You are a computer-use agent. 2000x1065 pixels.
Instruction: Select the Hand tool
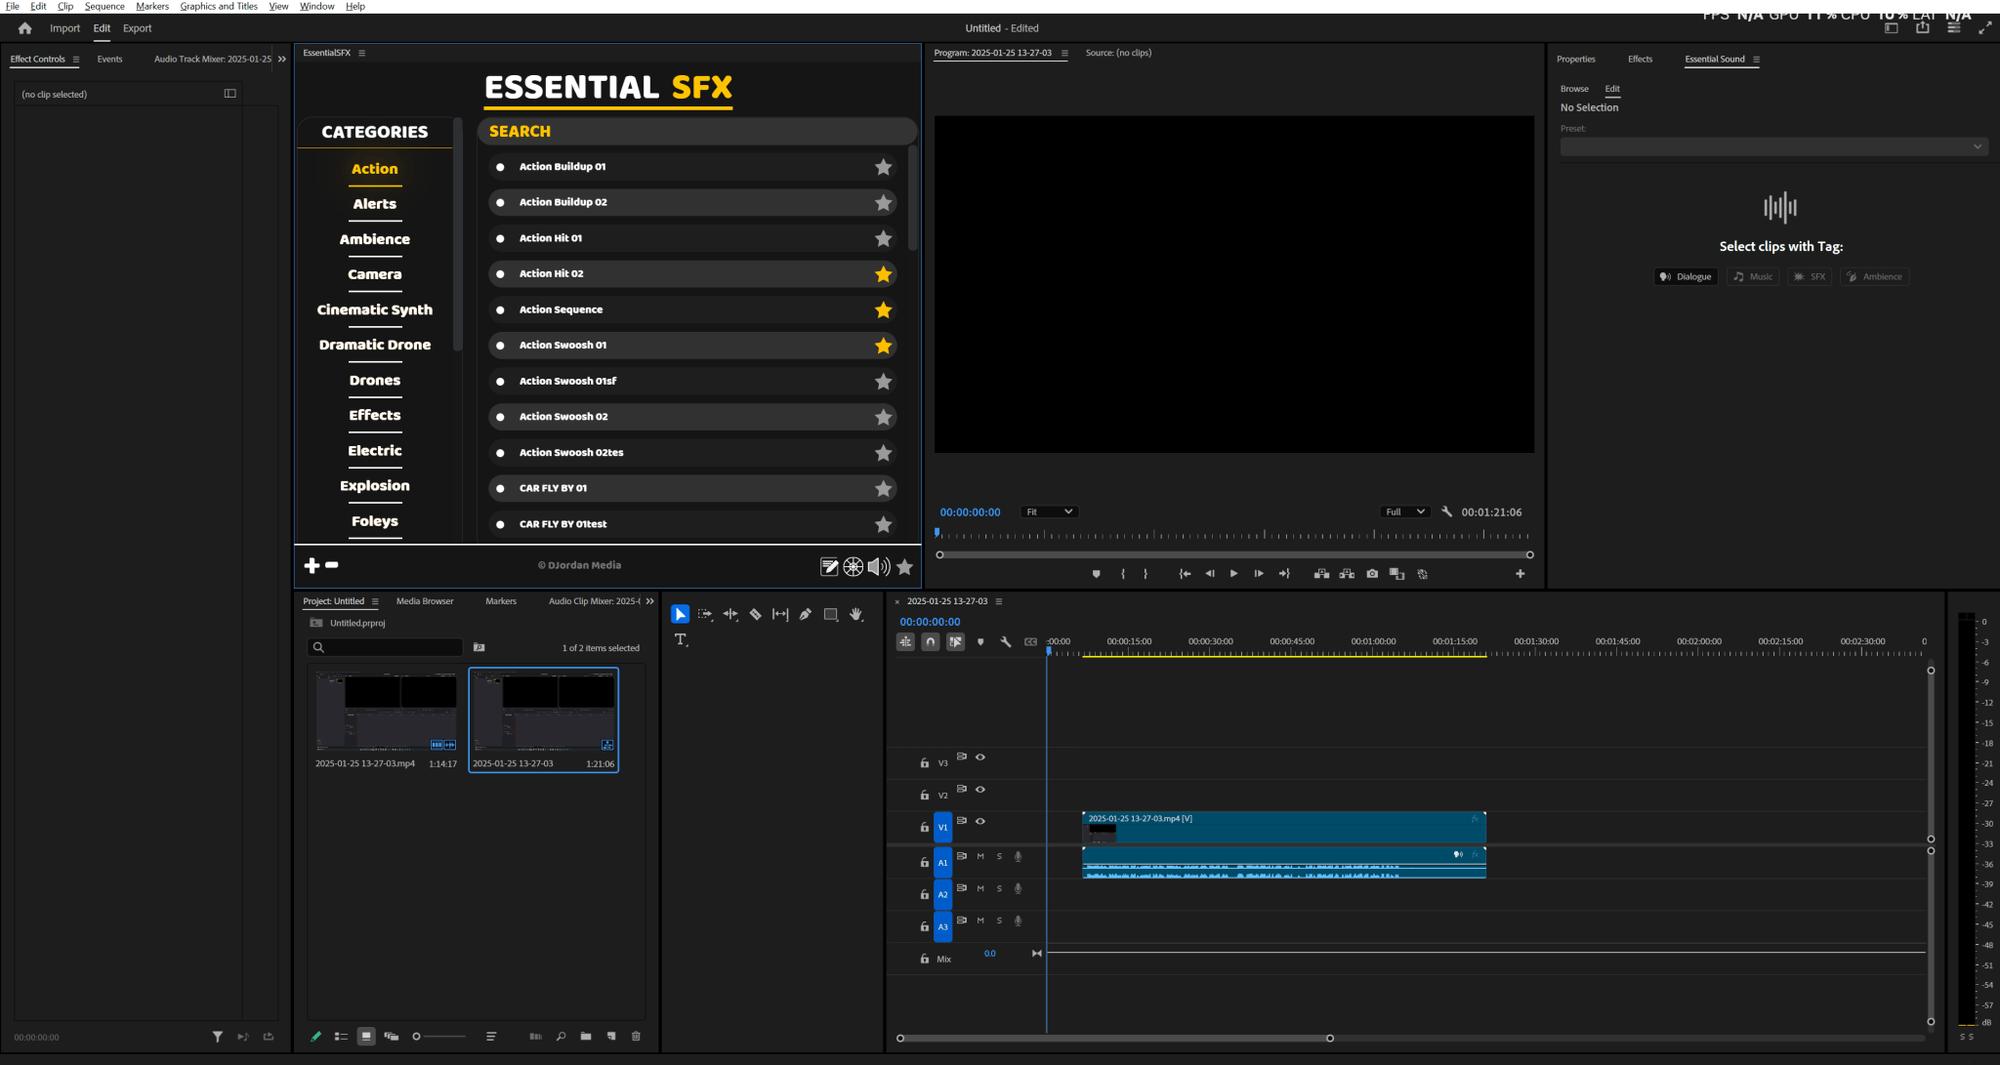856,615
